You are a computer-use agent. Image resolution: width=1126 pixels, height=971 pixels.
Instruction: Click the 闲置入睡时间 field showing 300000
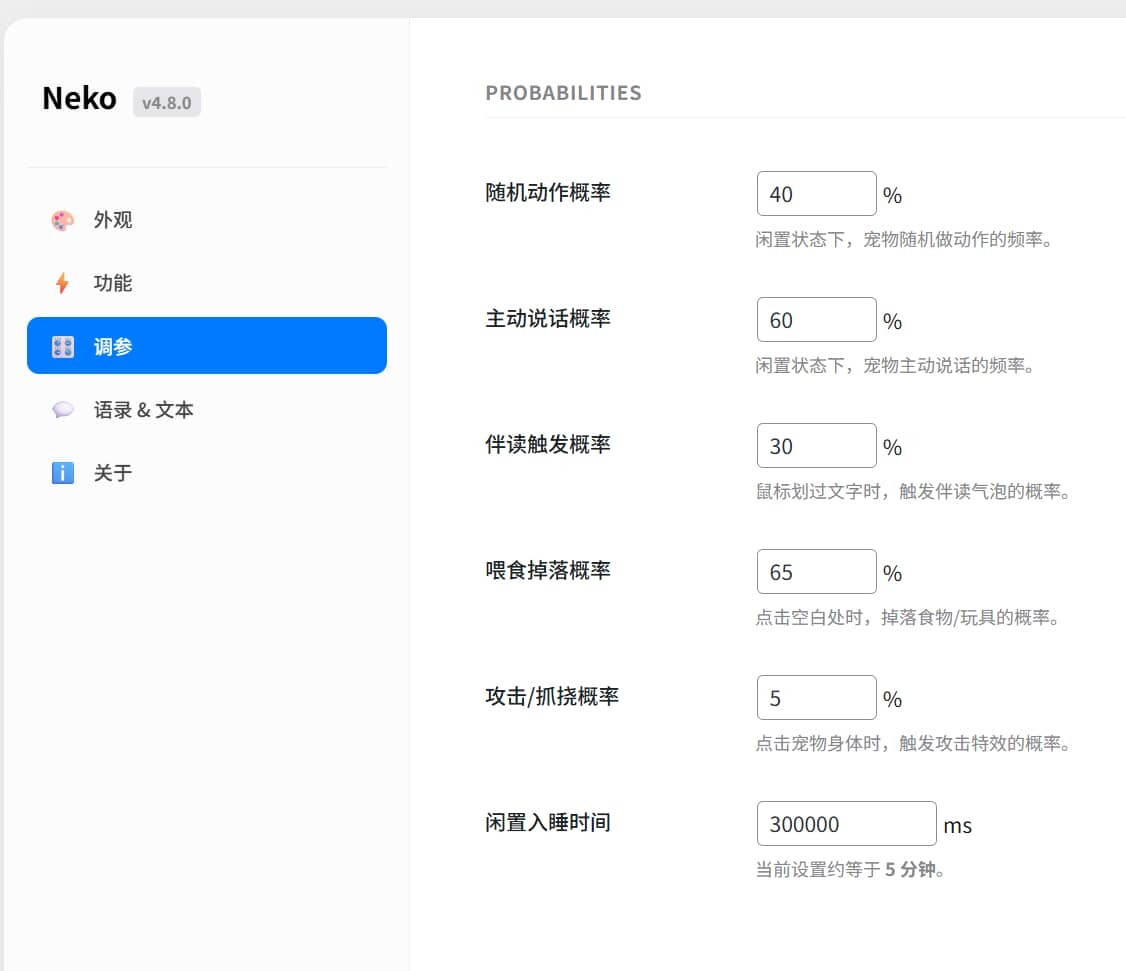(846, 824)
